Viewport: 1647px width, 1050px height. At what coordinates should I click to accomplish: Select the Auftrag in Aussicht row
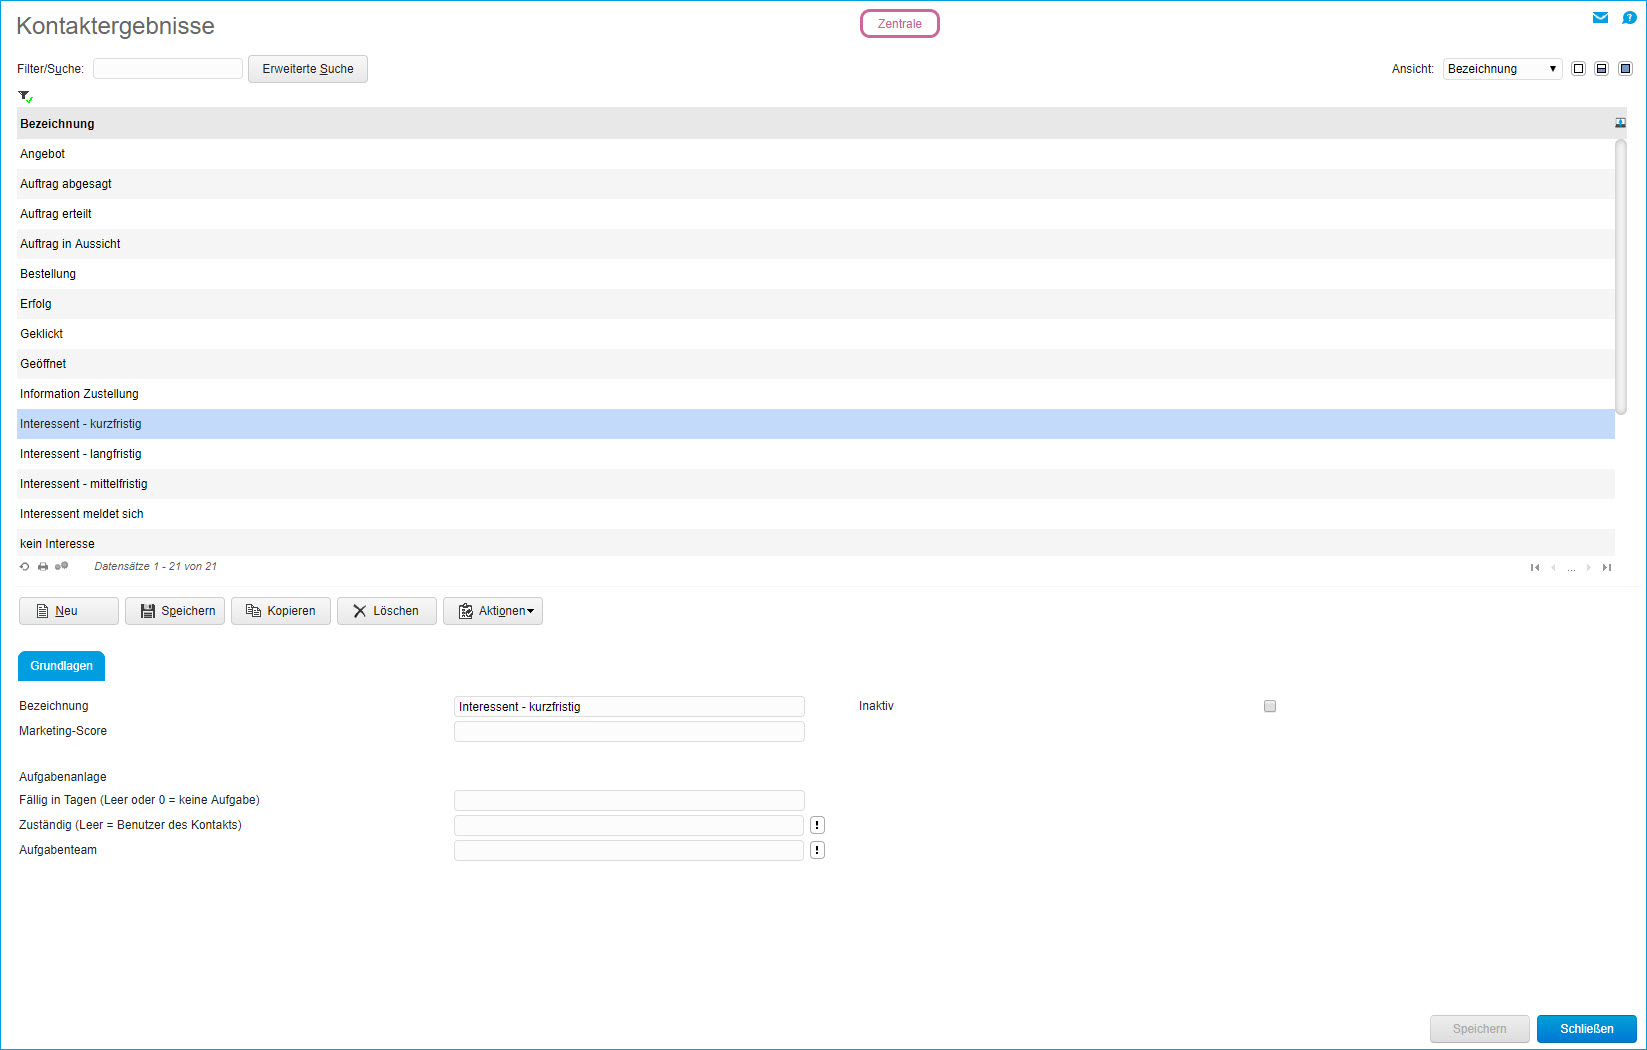[816, 244]
